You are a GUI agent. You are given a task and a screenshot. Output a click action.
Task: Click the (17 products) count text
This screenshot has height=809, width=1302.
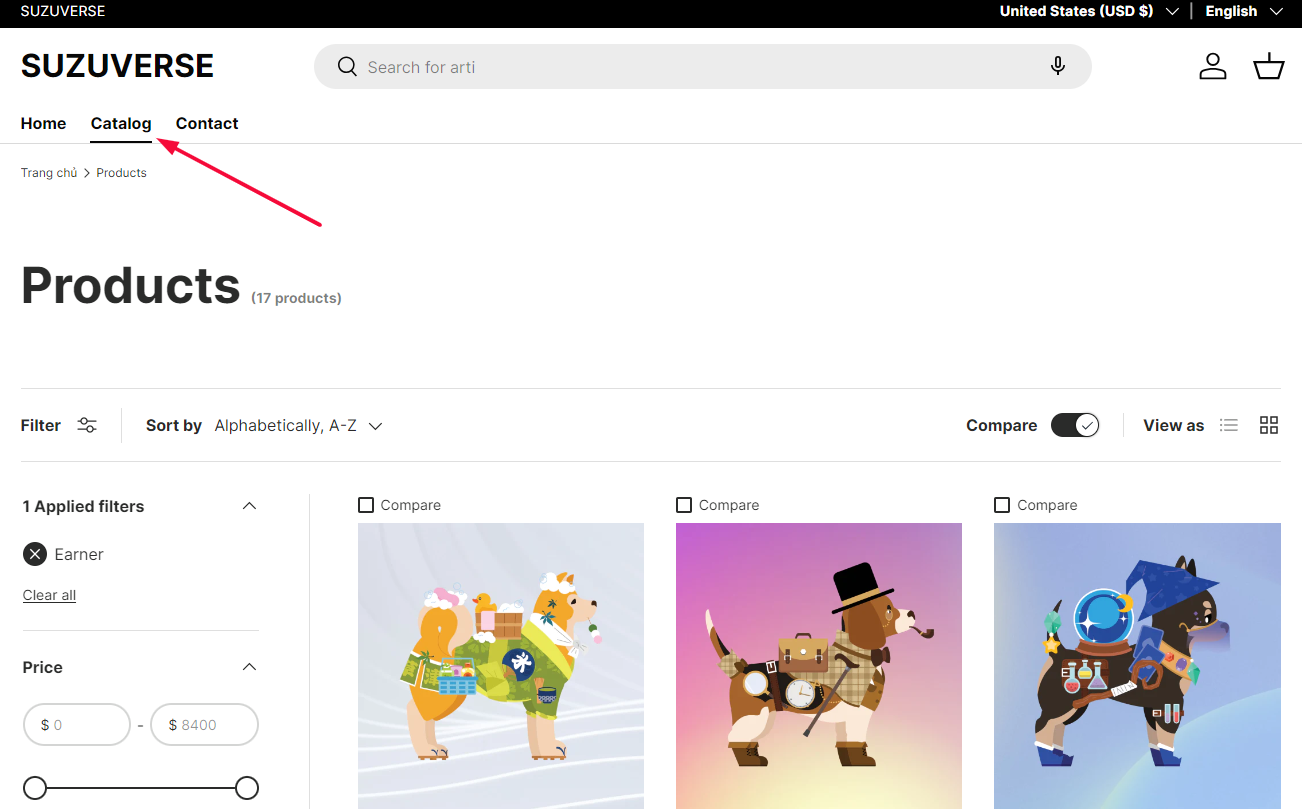(296, 298)
